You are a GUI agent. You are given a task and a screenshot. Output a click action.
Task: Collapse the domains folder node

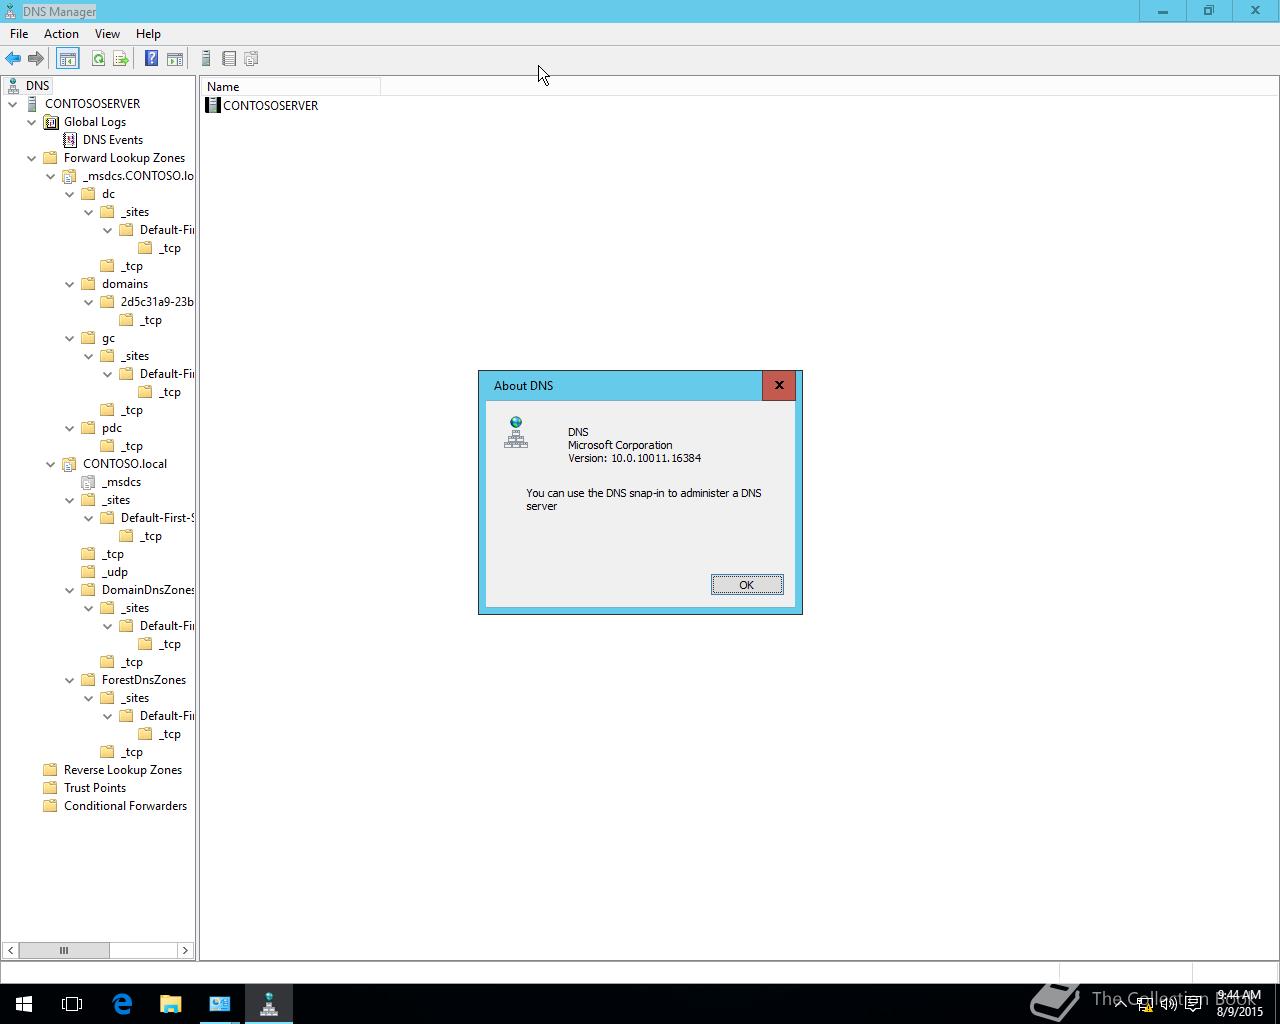coord(70,284)
